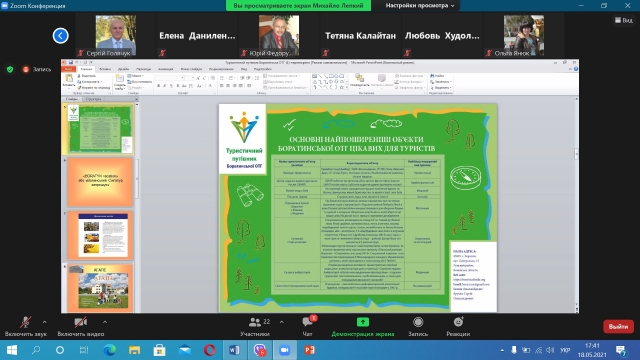640x360 pixels.
Task: Open Word from the Windows taskbar
Action: 234,350
